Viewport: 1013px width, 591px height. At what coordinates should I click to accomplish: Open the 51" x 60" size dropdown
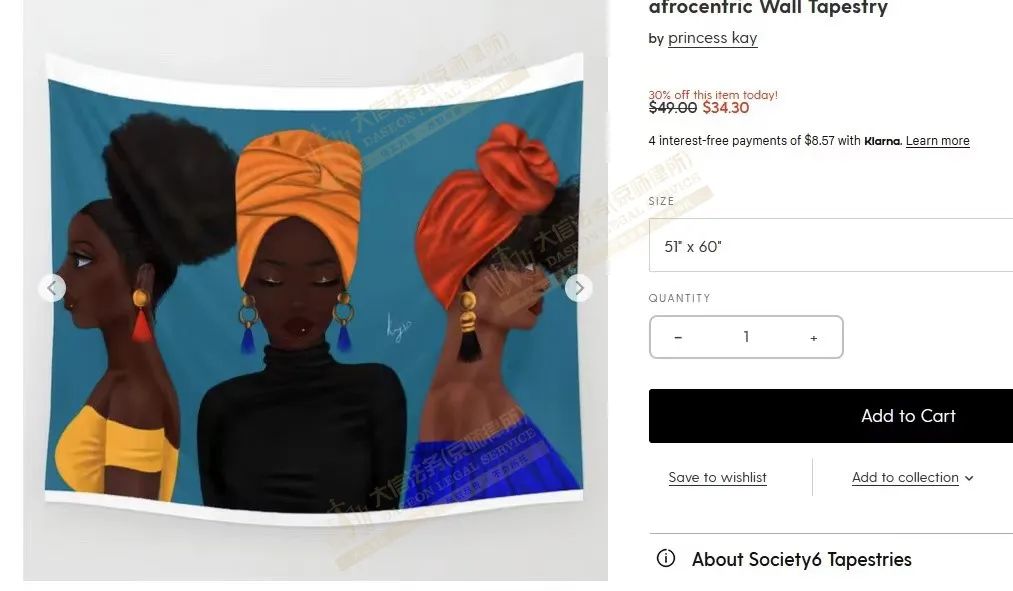831,245
